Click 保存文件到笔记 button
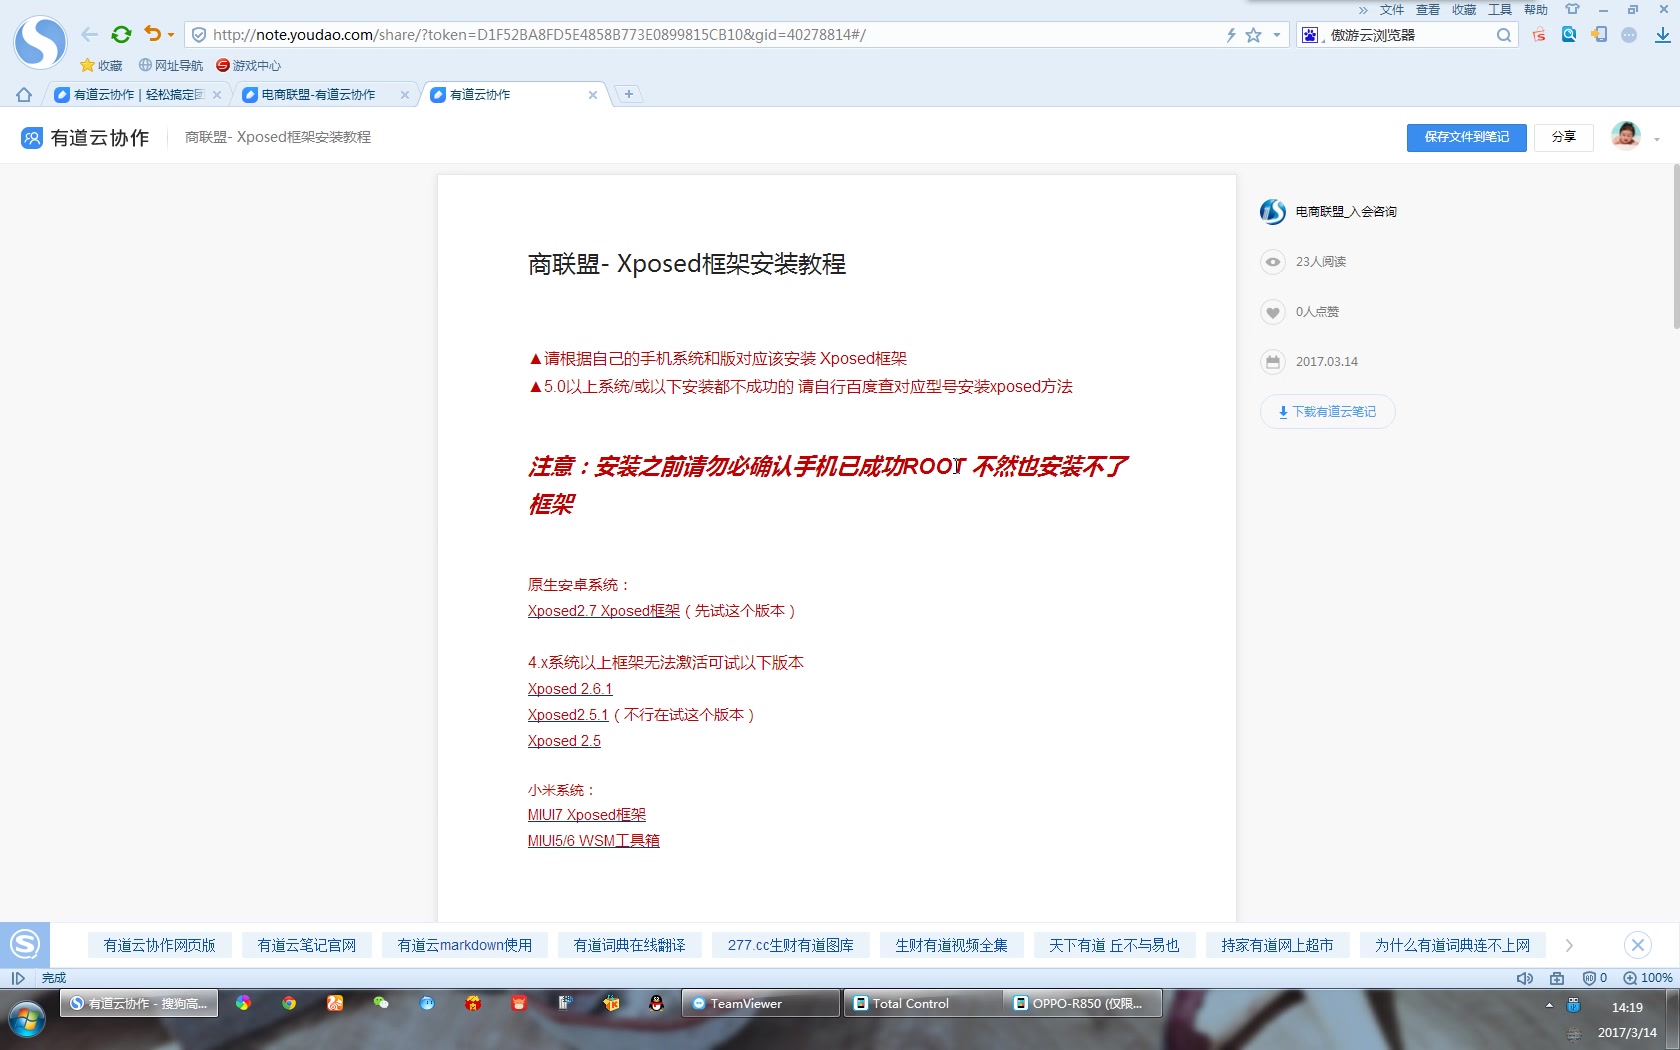Screen dimensions: 1680x1050 coord(1466,137)
